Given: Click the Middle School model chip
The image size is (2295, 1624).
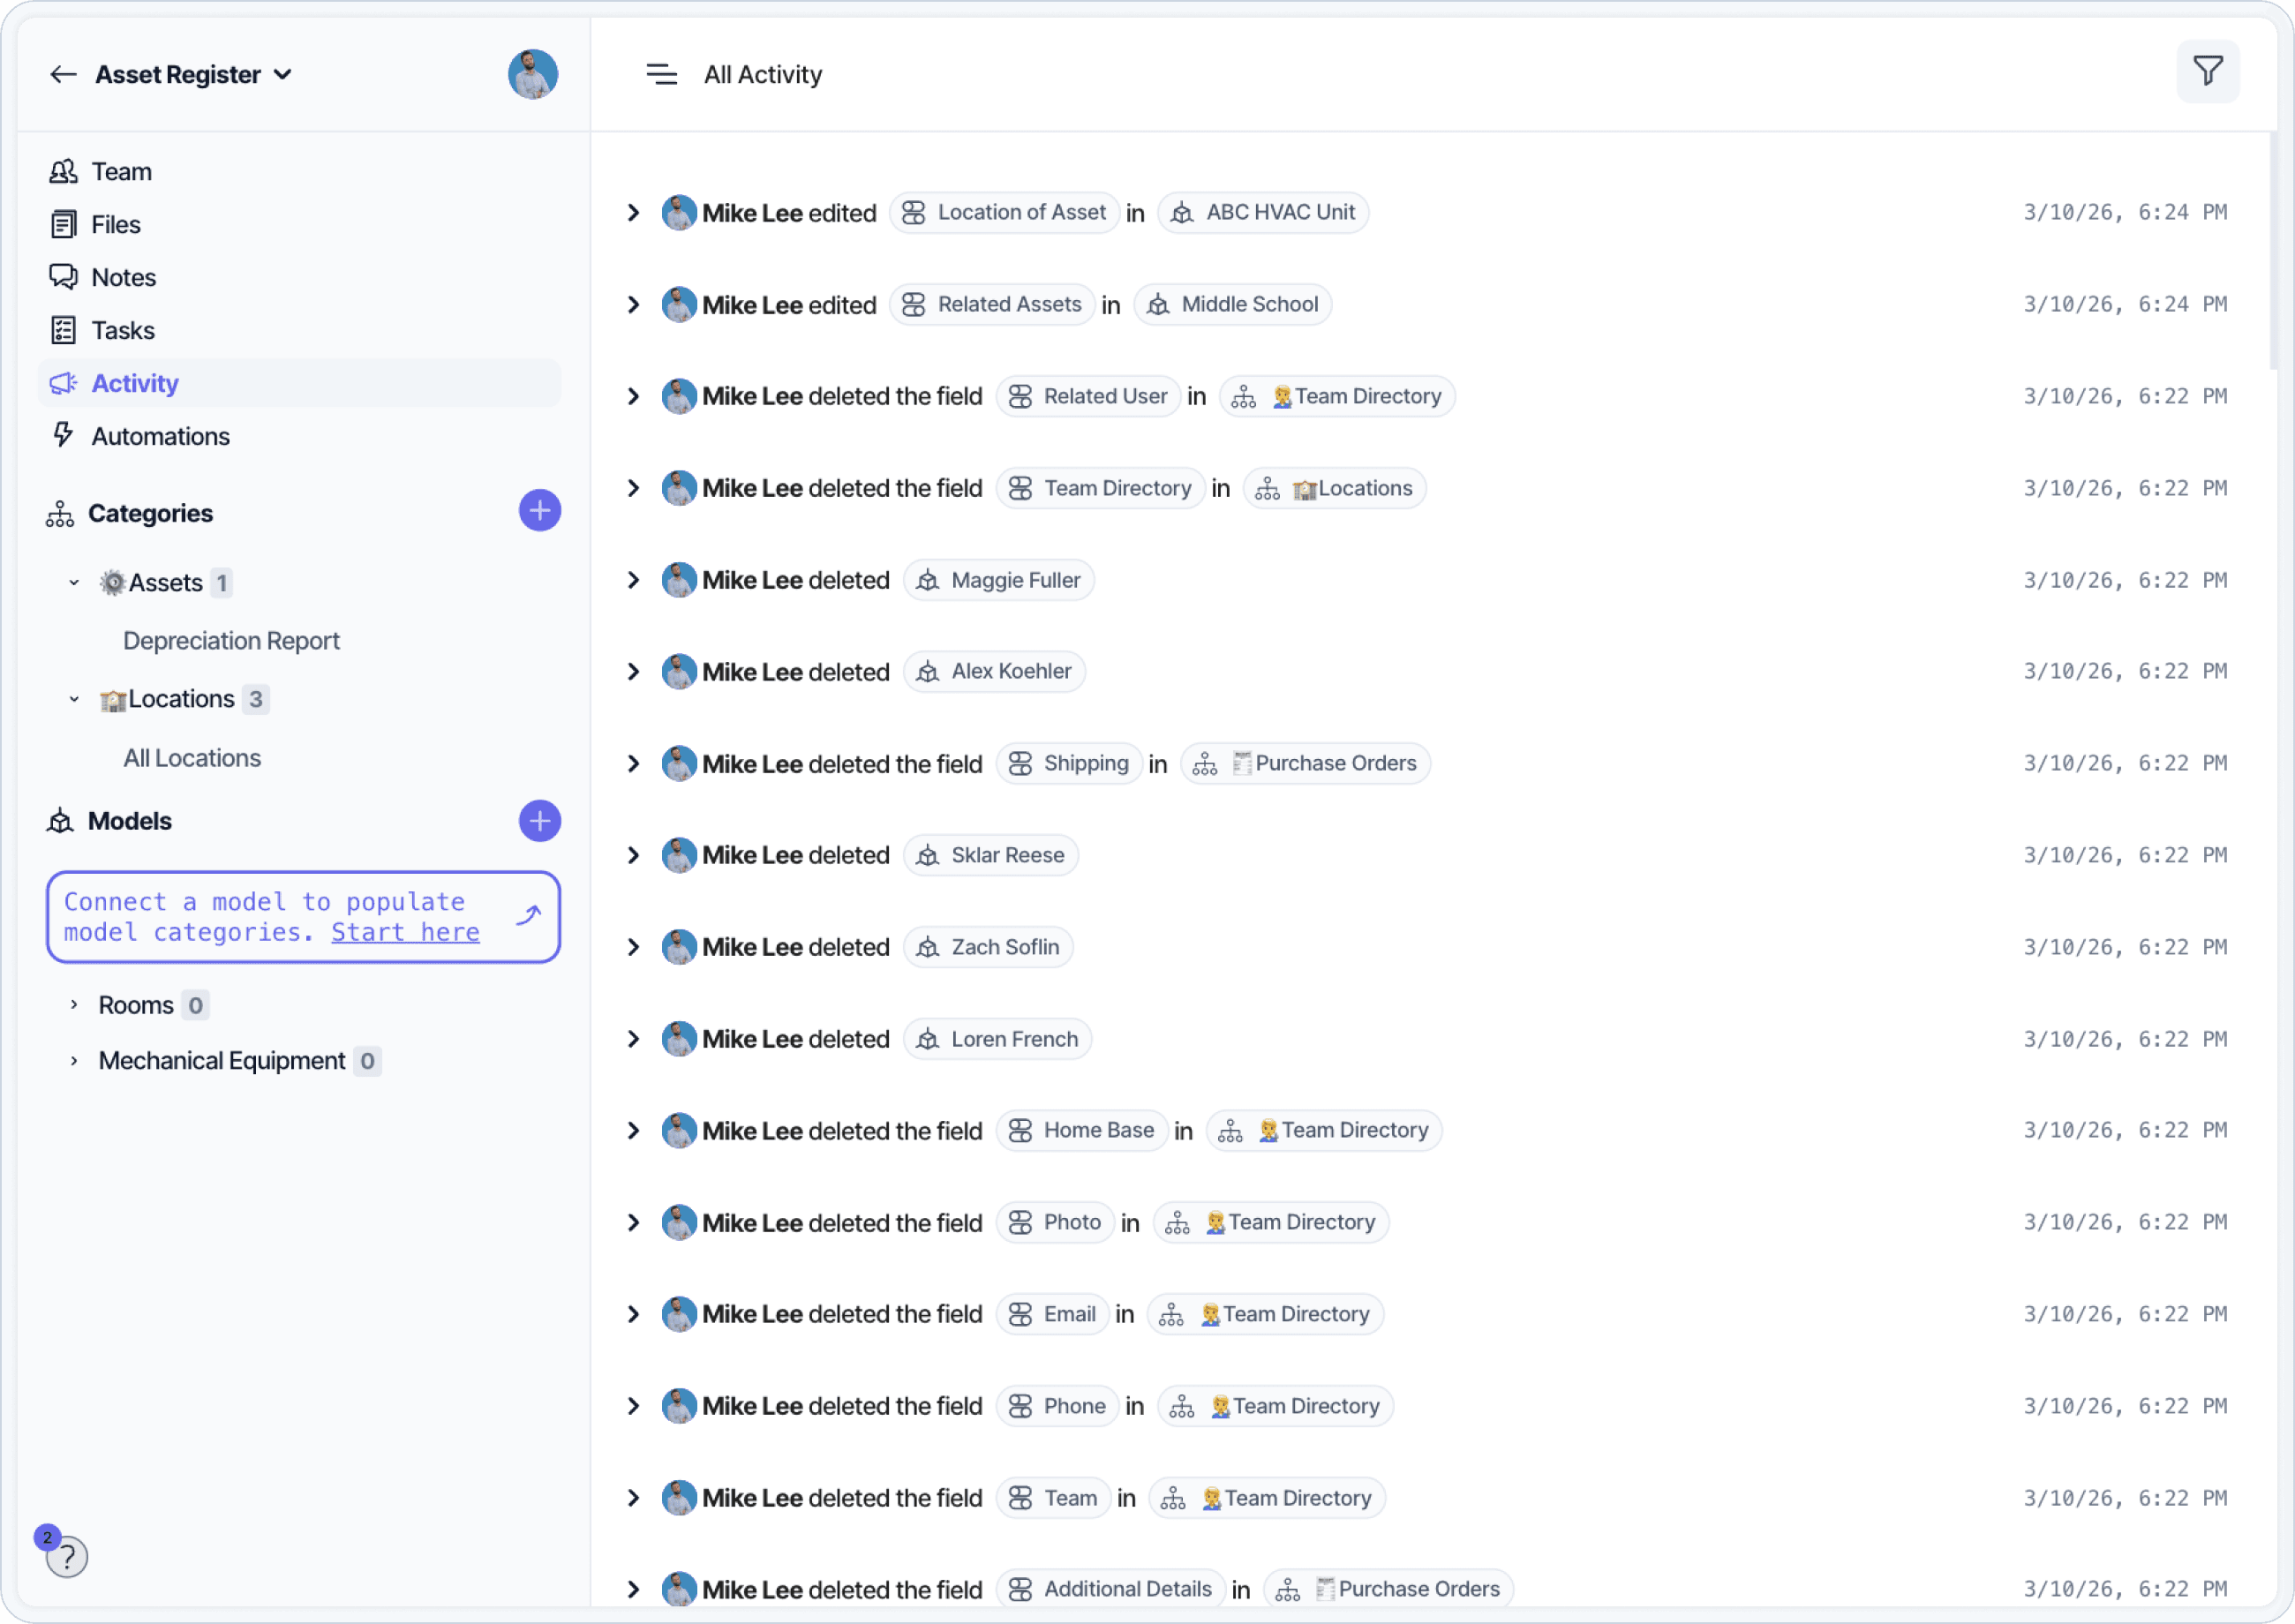Looking at the screenshot, I should point(1232,304).
